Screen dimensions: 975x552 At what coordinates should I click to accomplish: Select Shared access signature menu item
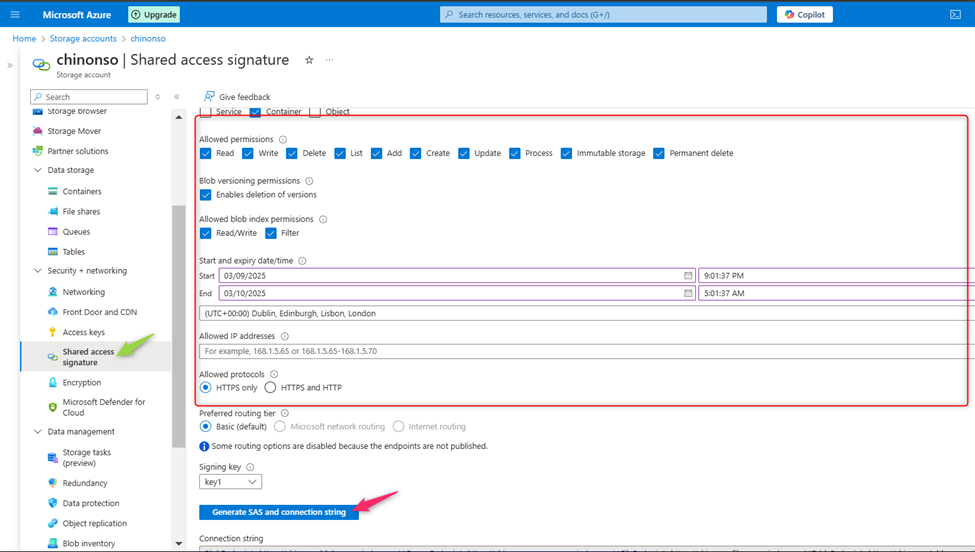tap(95, 357)
